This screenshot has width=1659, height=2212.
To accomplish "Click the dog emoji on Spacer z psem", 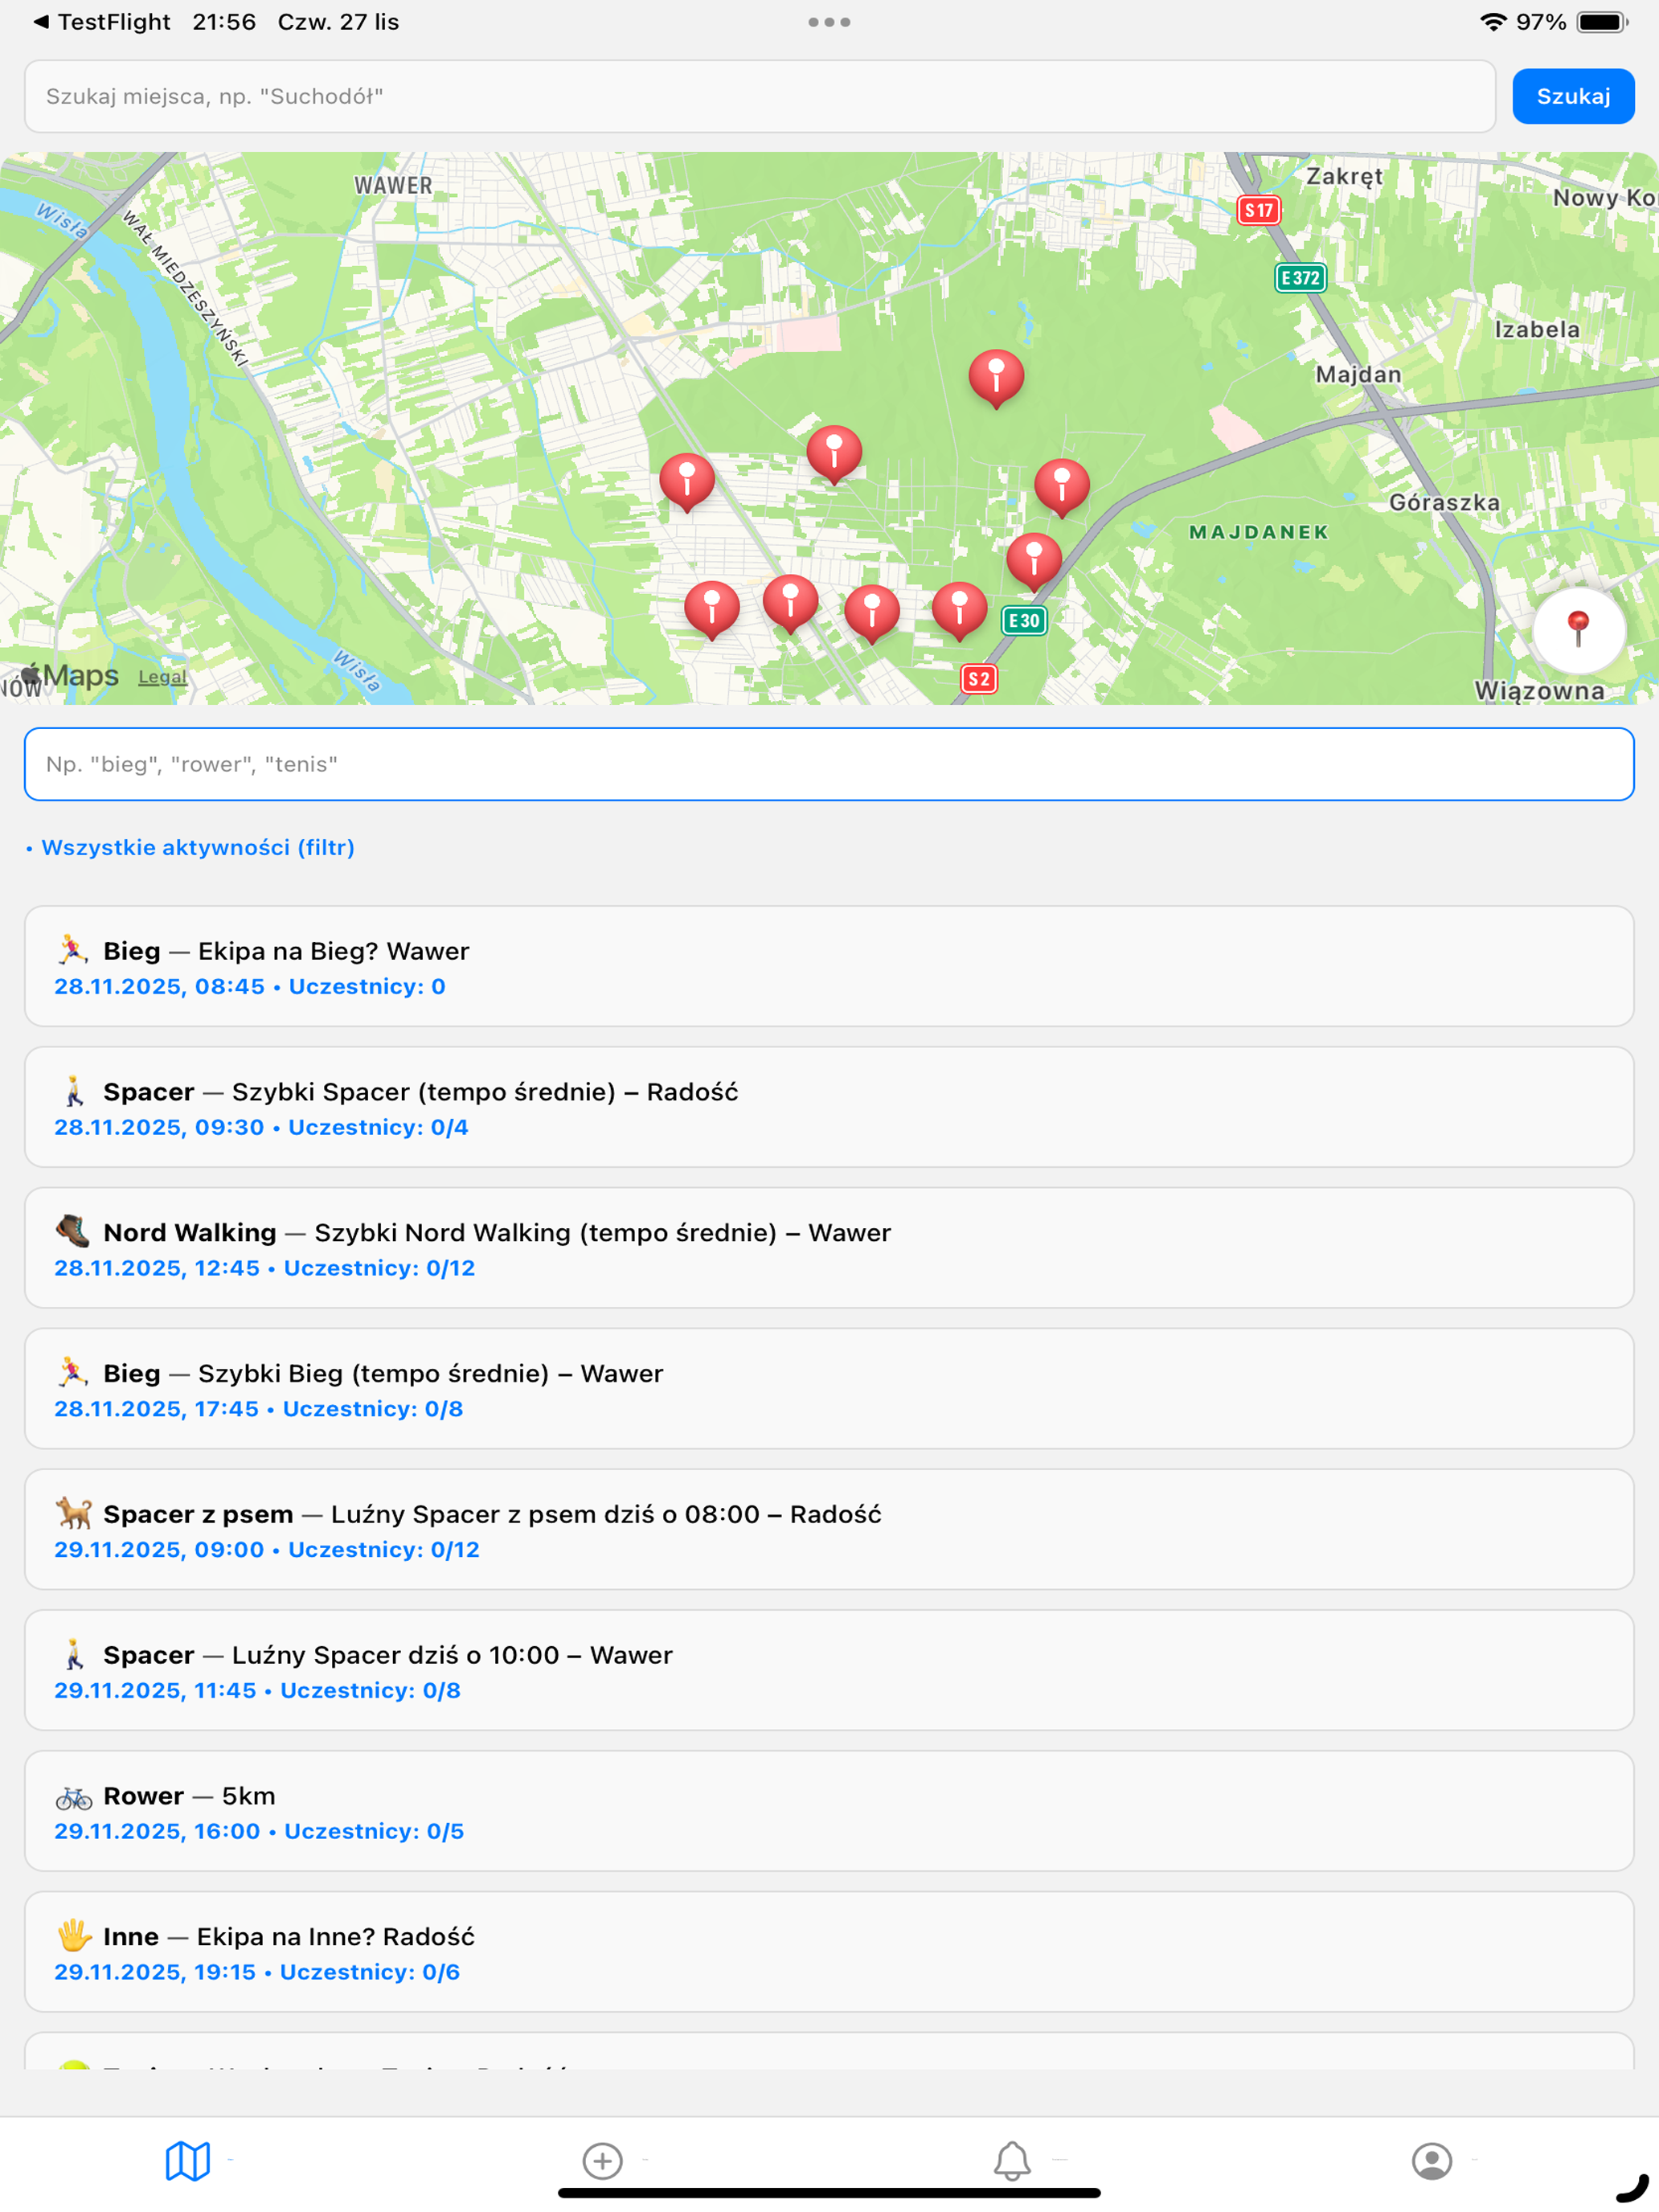I will (x=73, y=1513).
